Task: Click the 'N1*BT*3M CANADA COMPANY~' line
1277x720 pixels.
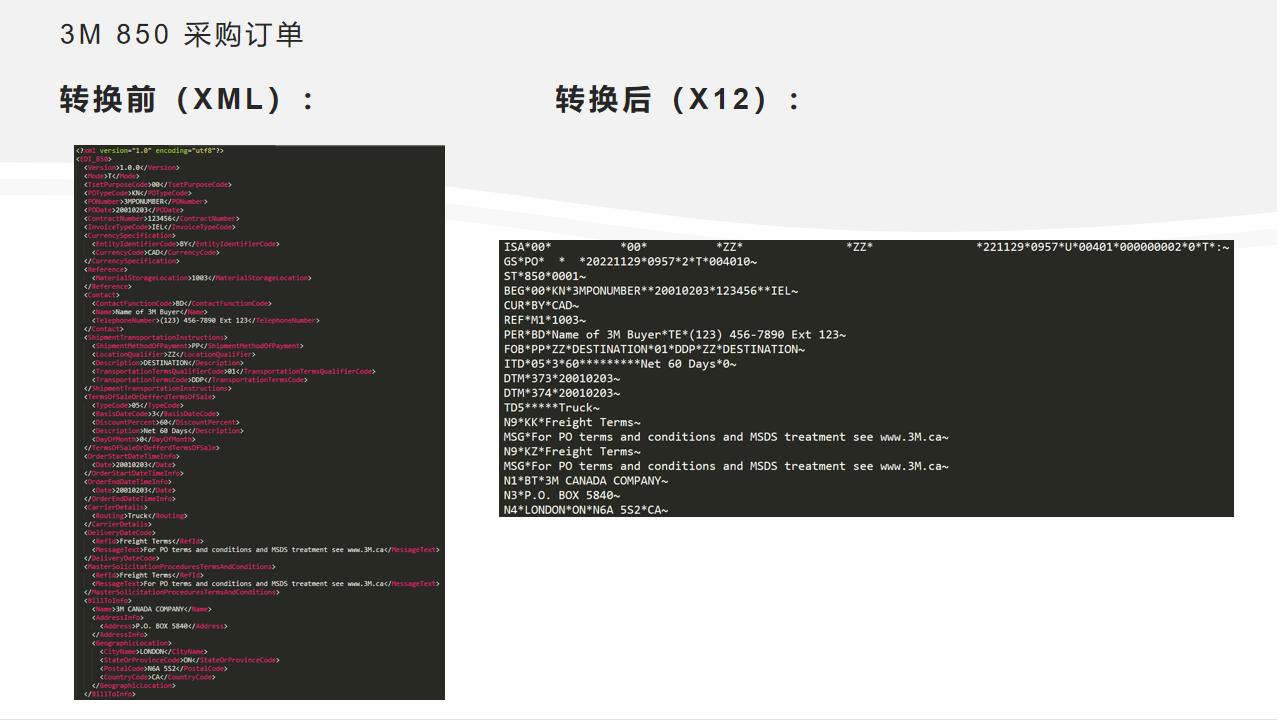Action: point(585,480)
